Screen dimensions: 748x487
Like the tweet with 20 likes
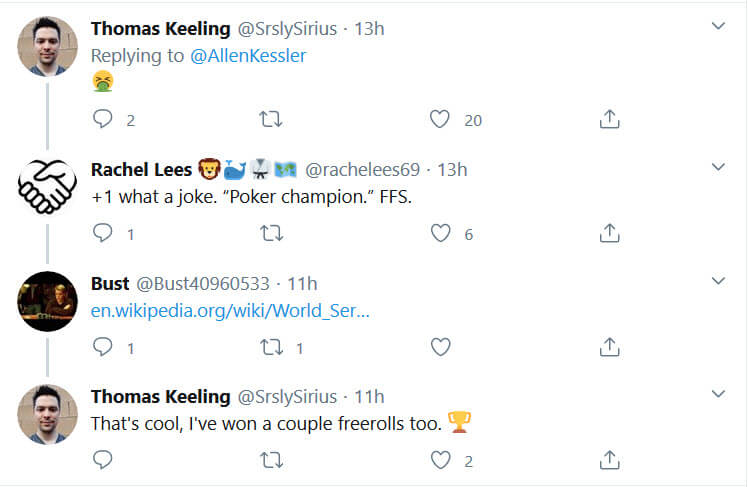pyautogui.click(x=440, y=120)
